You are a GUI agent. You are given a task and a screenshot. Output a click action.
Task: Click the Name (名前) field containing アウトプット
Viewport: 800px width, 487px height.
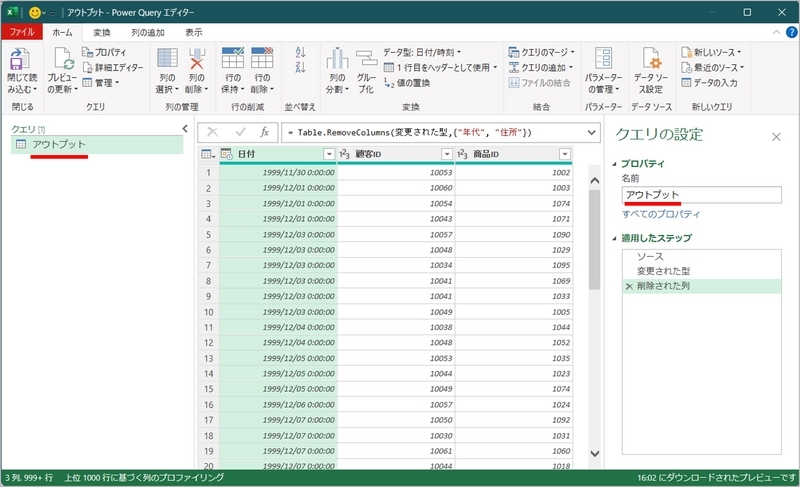tap(702, 195)
